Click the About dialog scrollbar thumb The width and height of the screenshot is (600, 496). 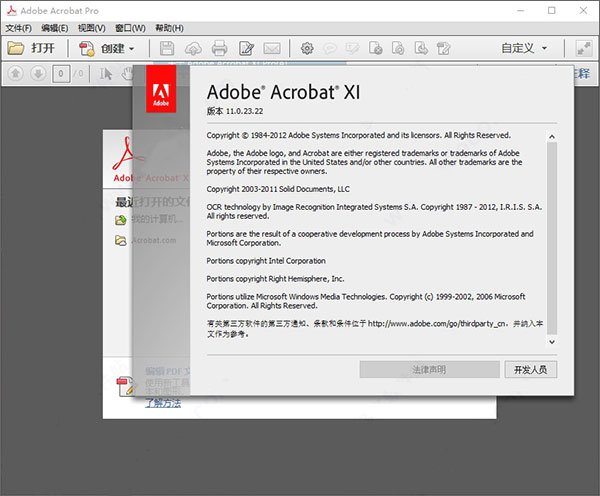tap(552, 238)
